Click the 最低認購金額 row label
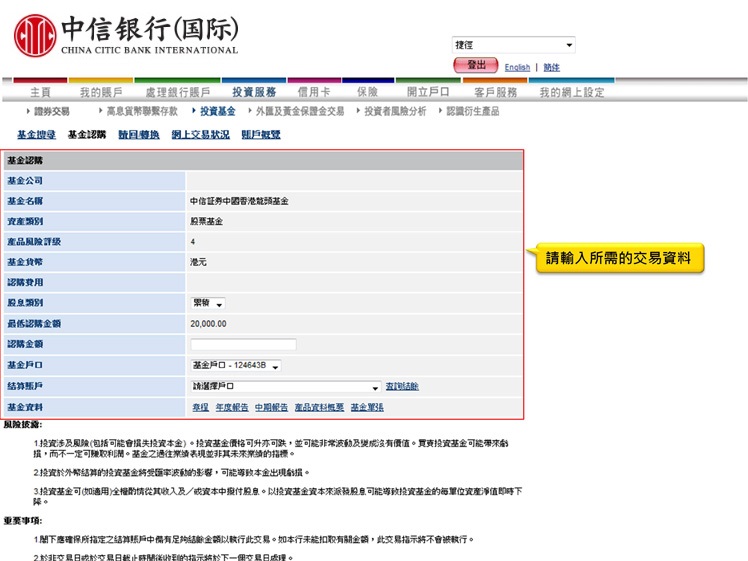Viewport: 748px width, 561px height. [x=34, y=323]
